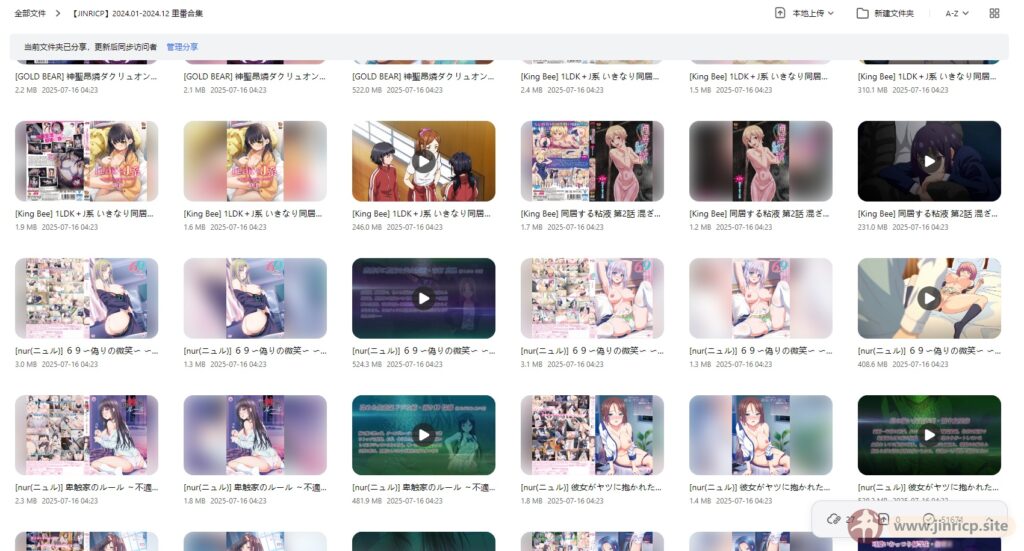Open the A-Z sort dropdown
Viewport: 1024px width, 551px height.
(x=957, y=13)
